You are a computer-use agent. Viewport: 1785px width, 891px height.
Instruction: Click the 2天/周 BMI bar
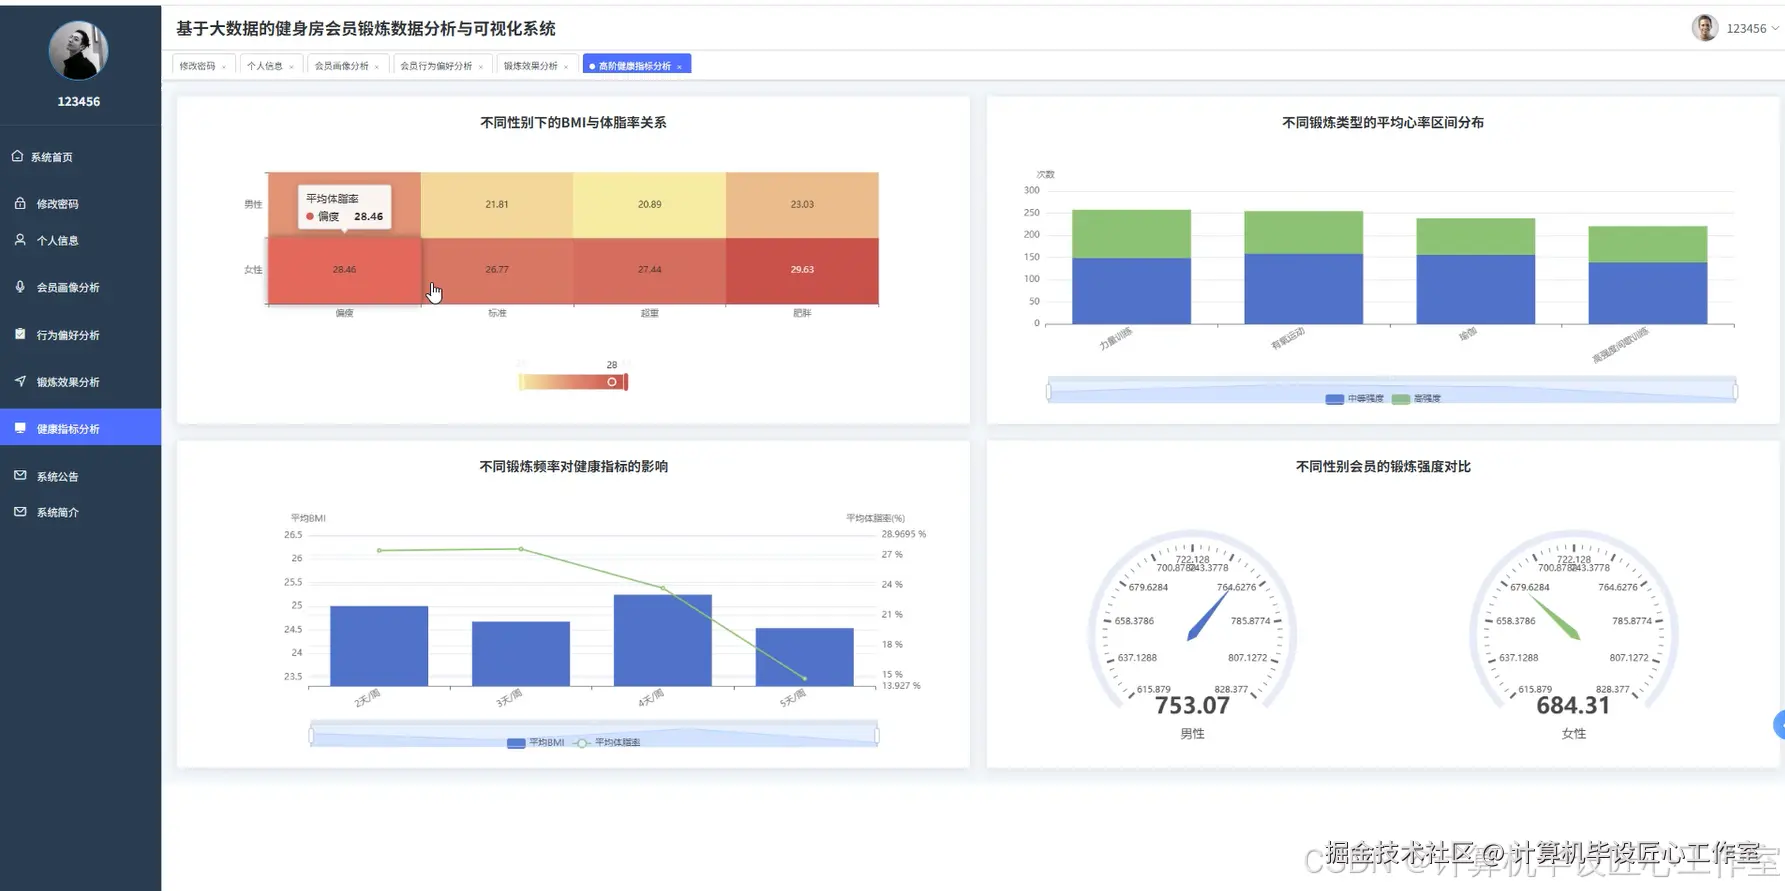coord(379,646)
